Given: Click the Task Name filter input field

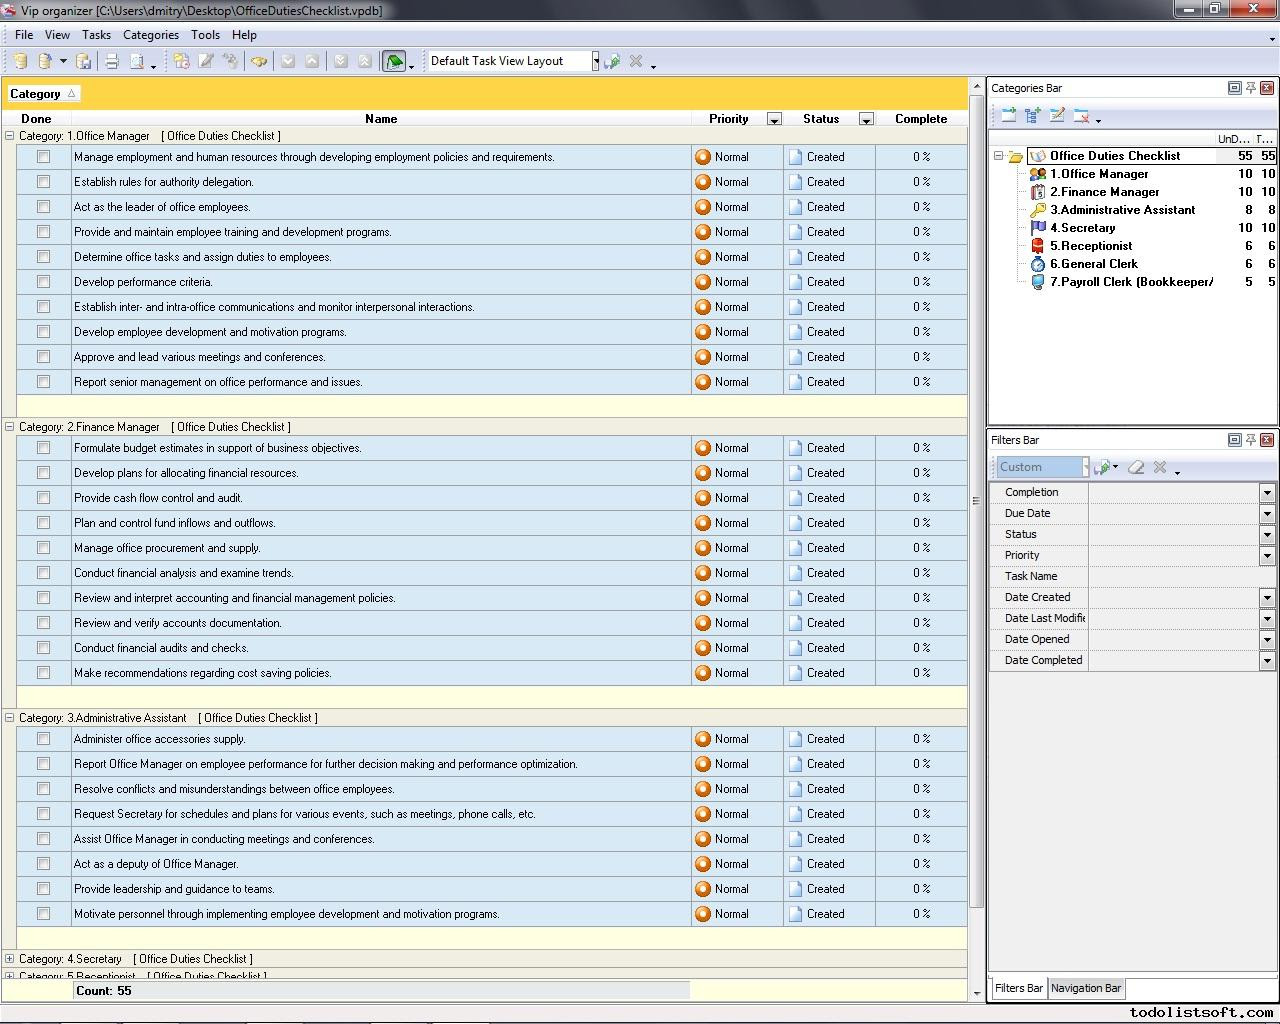Looking at the screenshot, I should tap(1182, 576).
